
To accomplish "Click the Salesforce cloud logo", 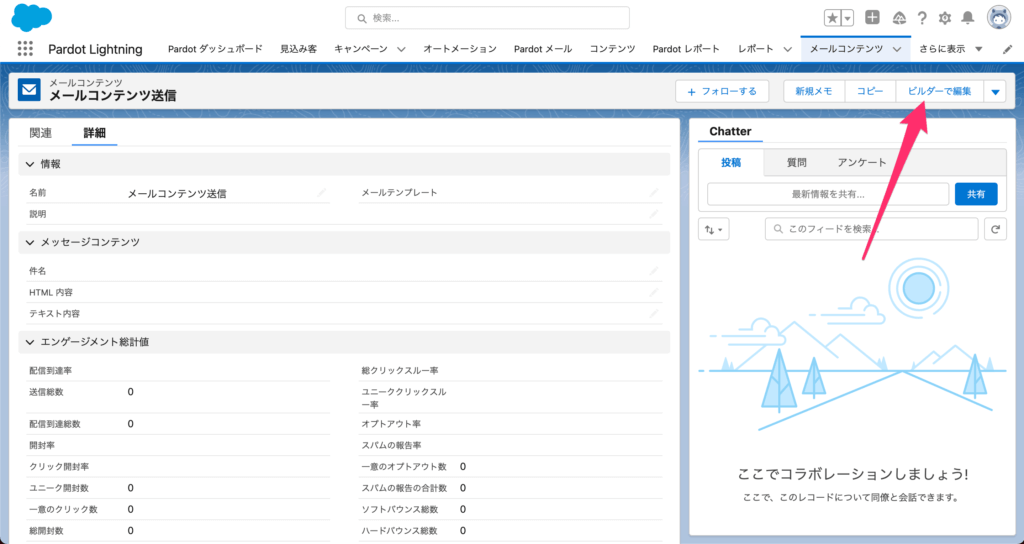I will click(31, 16).
